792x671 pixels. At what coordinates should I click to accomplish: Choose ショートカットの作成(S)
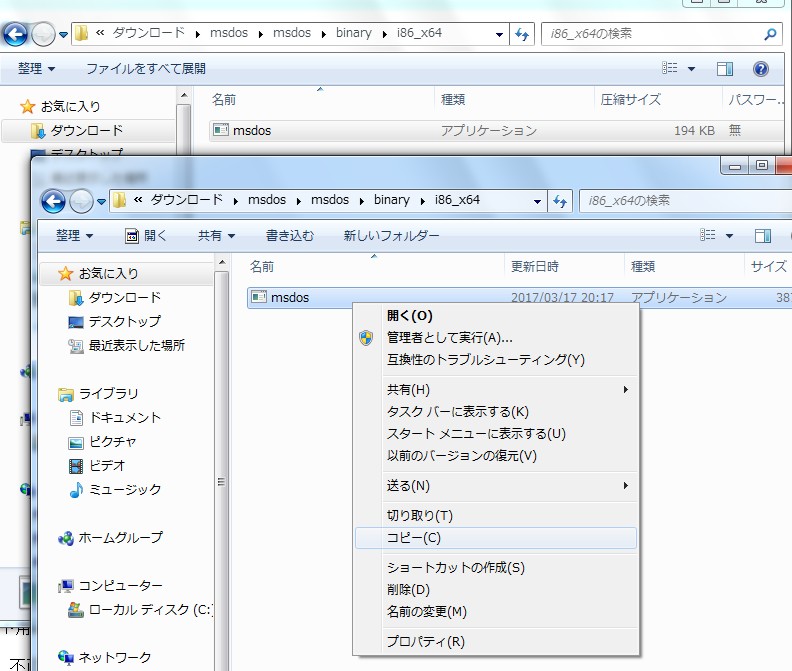pyautogui.click(x=496, y=567)
